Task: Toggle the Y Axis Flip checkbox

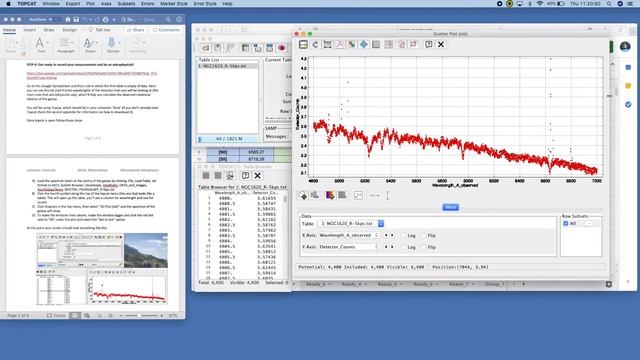Action: coord(424,247)
